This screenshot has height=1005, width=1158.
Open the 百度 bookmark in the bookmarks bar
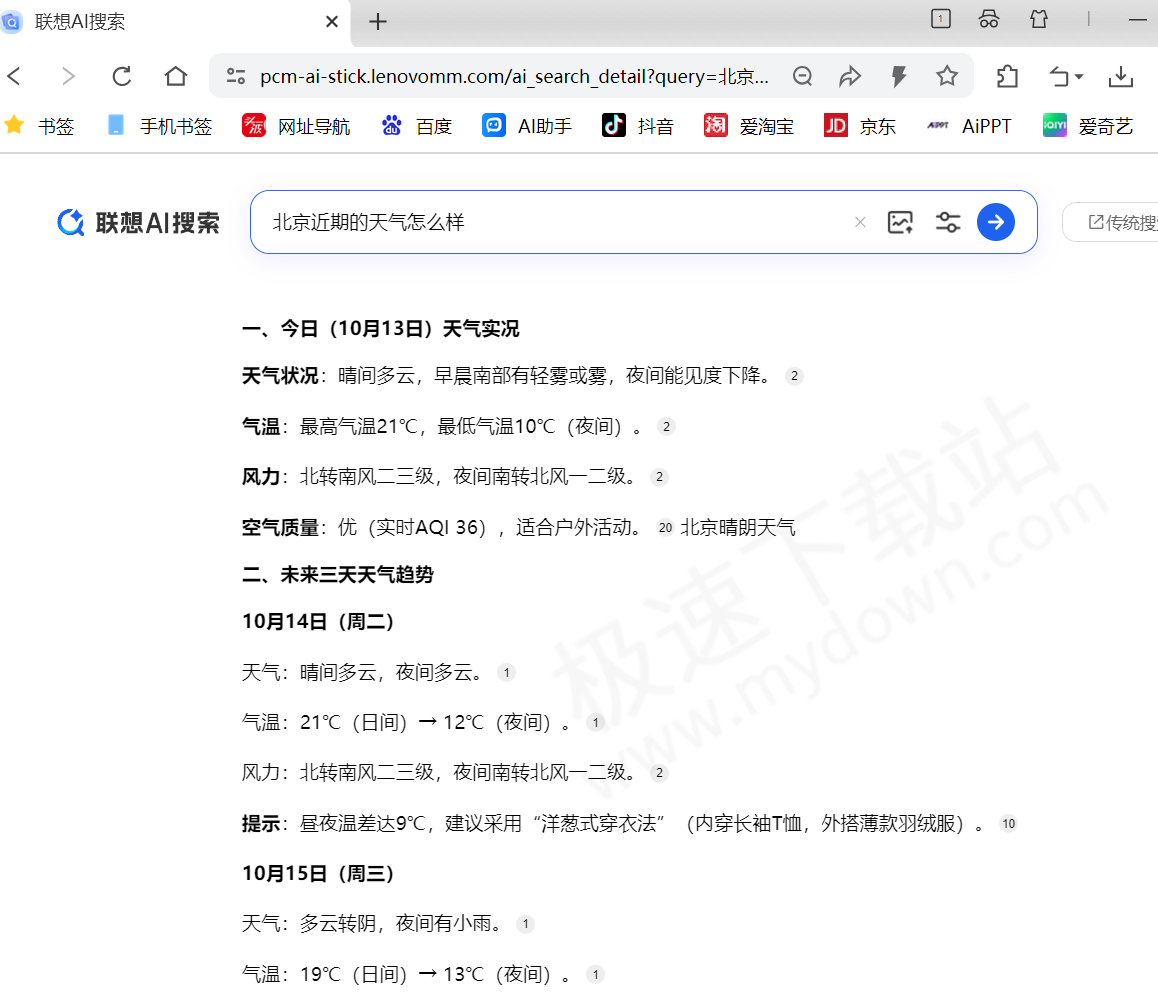coord(416,125)
